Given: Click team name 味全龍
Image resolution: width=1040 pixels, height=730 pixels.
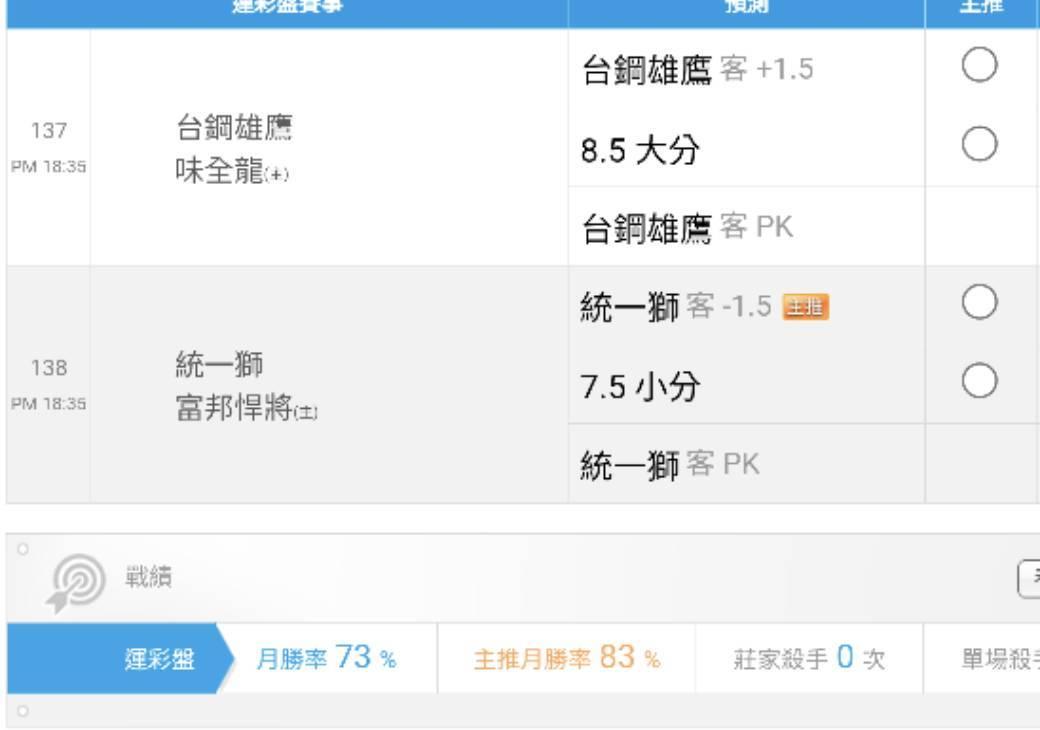Looking at the screenshot, I should tap(220, 170).
